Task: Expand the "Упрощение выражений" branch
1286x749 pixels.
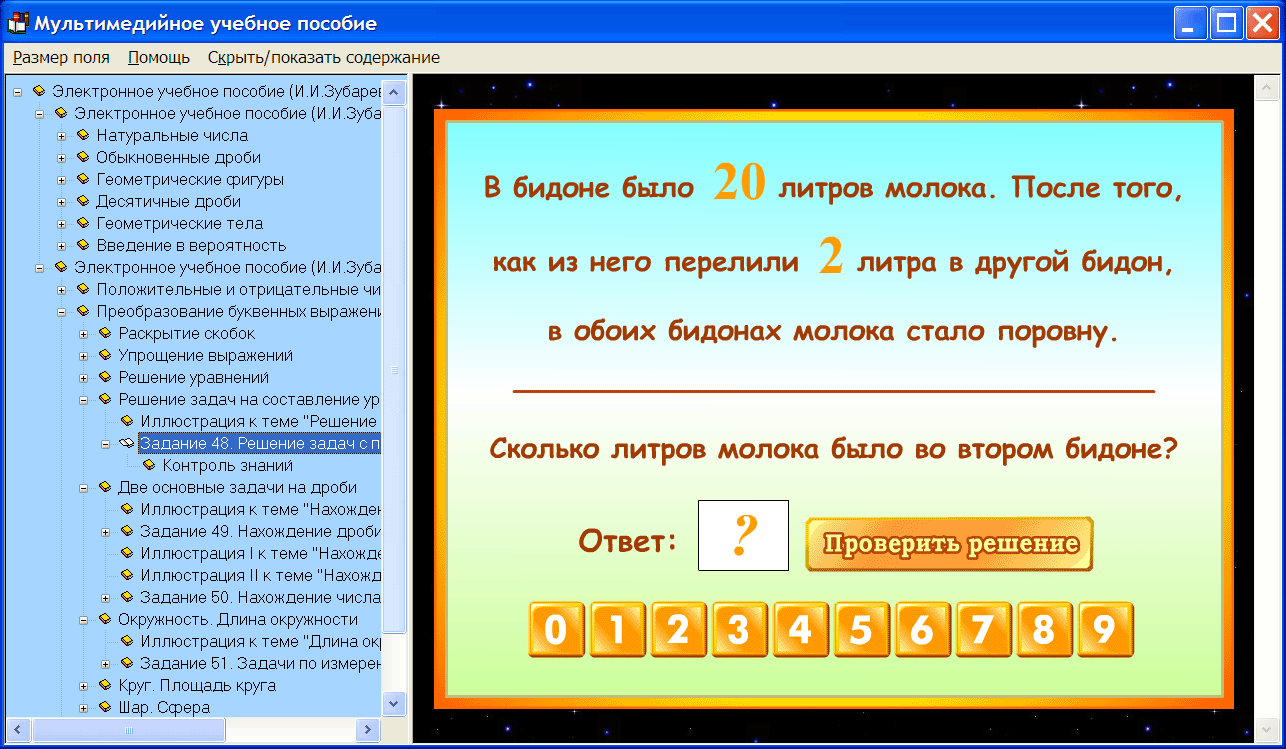Action: click(84, 354)
